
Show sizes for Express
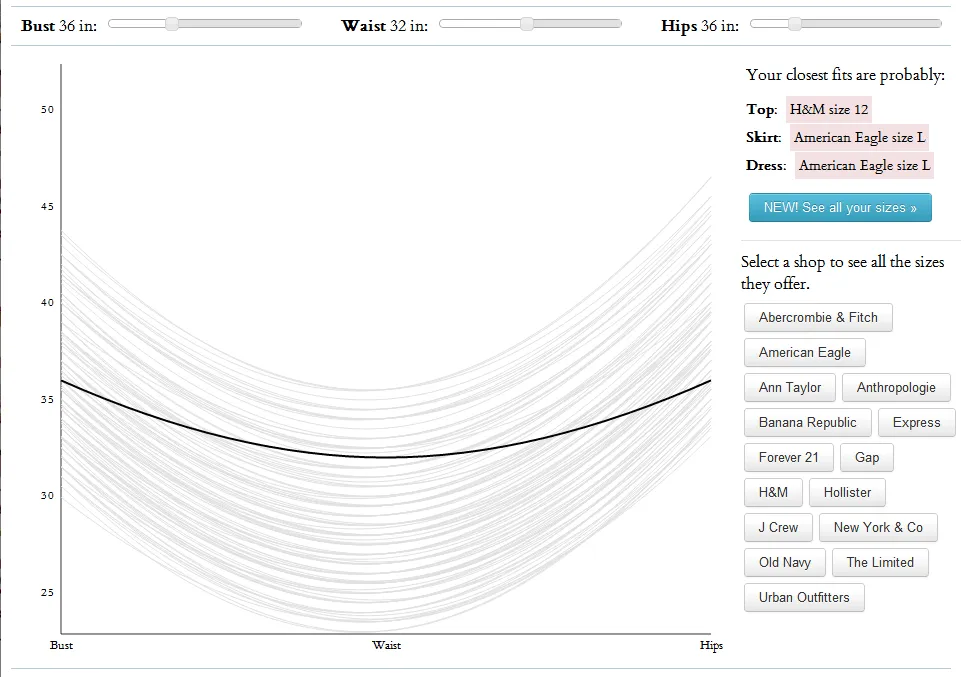coord(916,423)
